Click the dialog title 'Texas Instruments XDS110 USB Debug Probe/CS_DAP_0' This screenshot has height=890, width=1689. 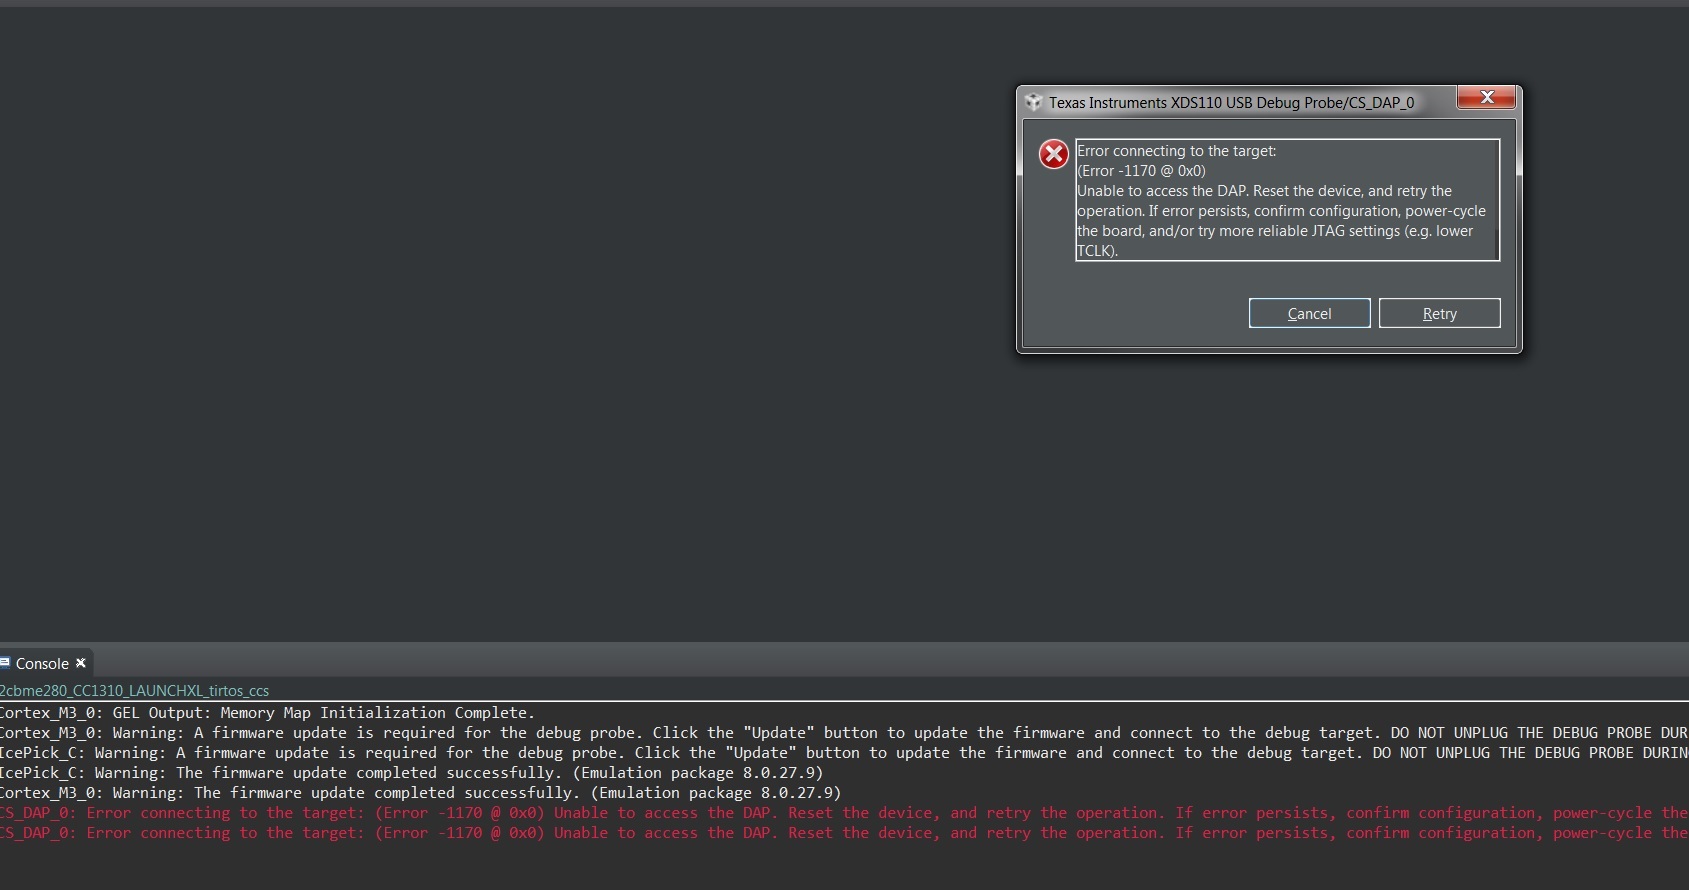point(1231,102)
